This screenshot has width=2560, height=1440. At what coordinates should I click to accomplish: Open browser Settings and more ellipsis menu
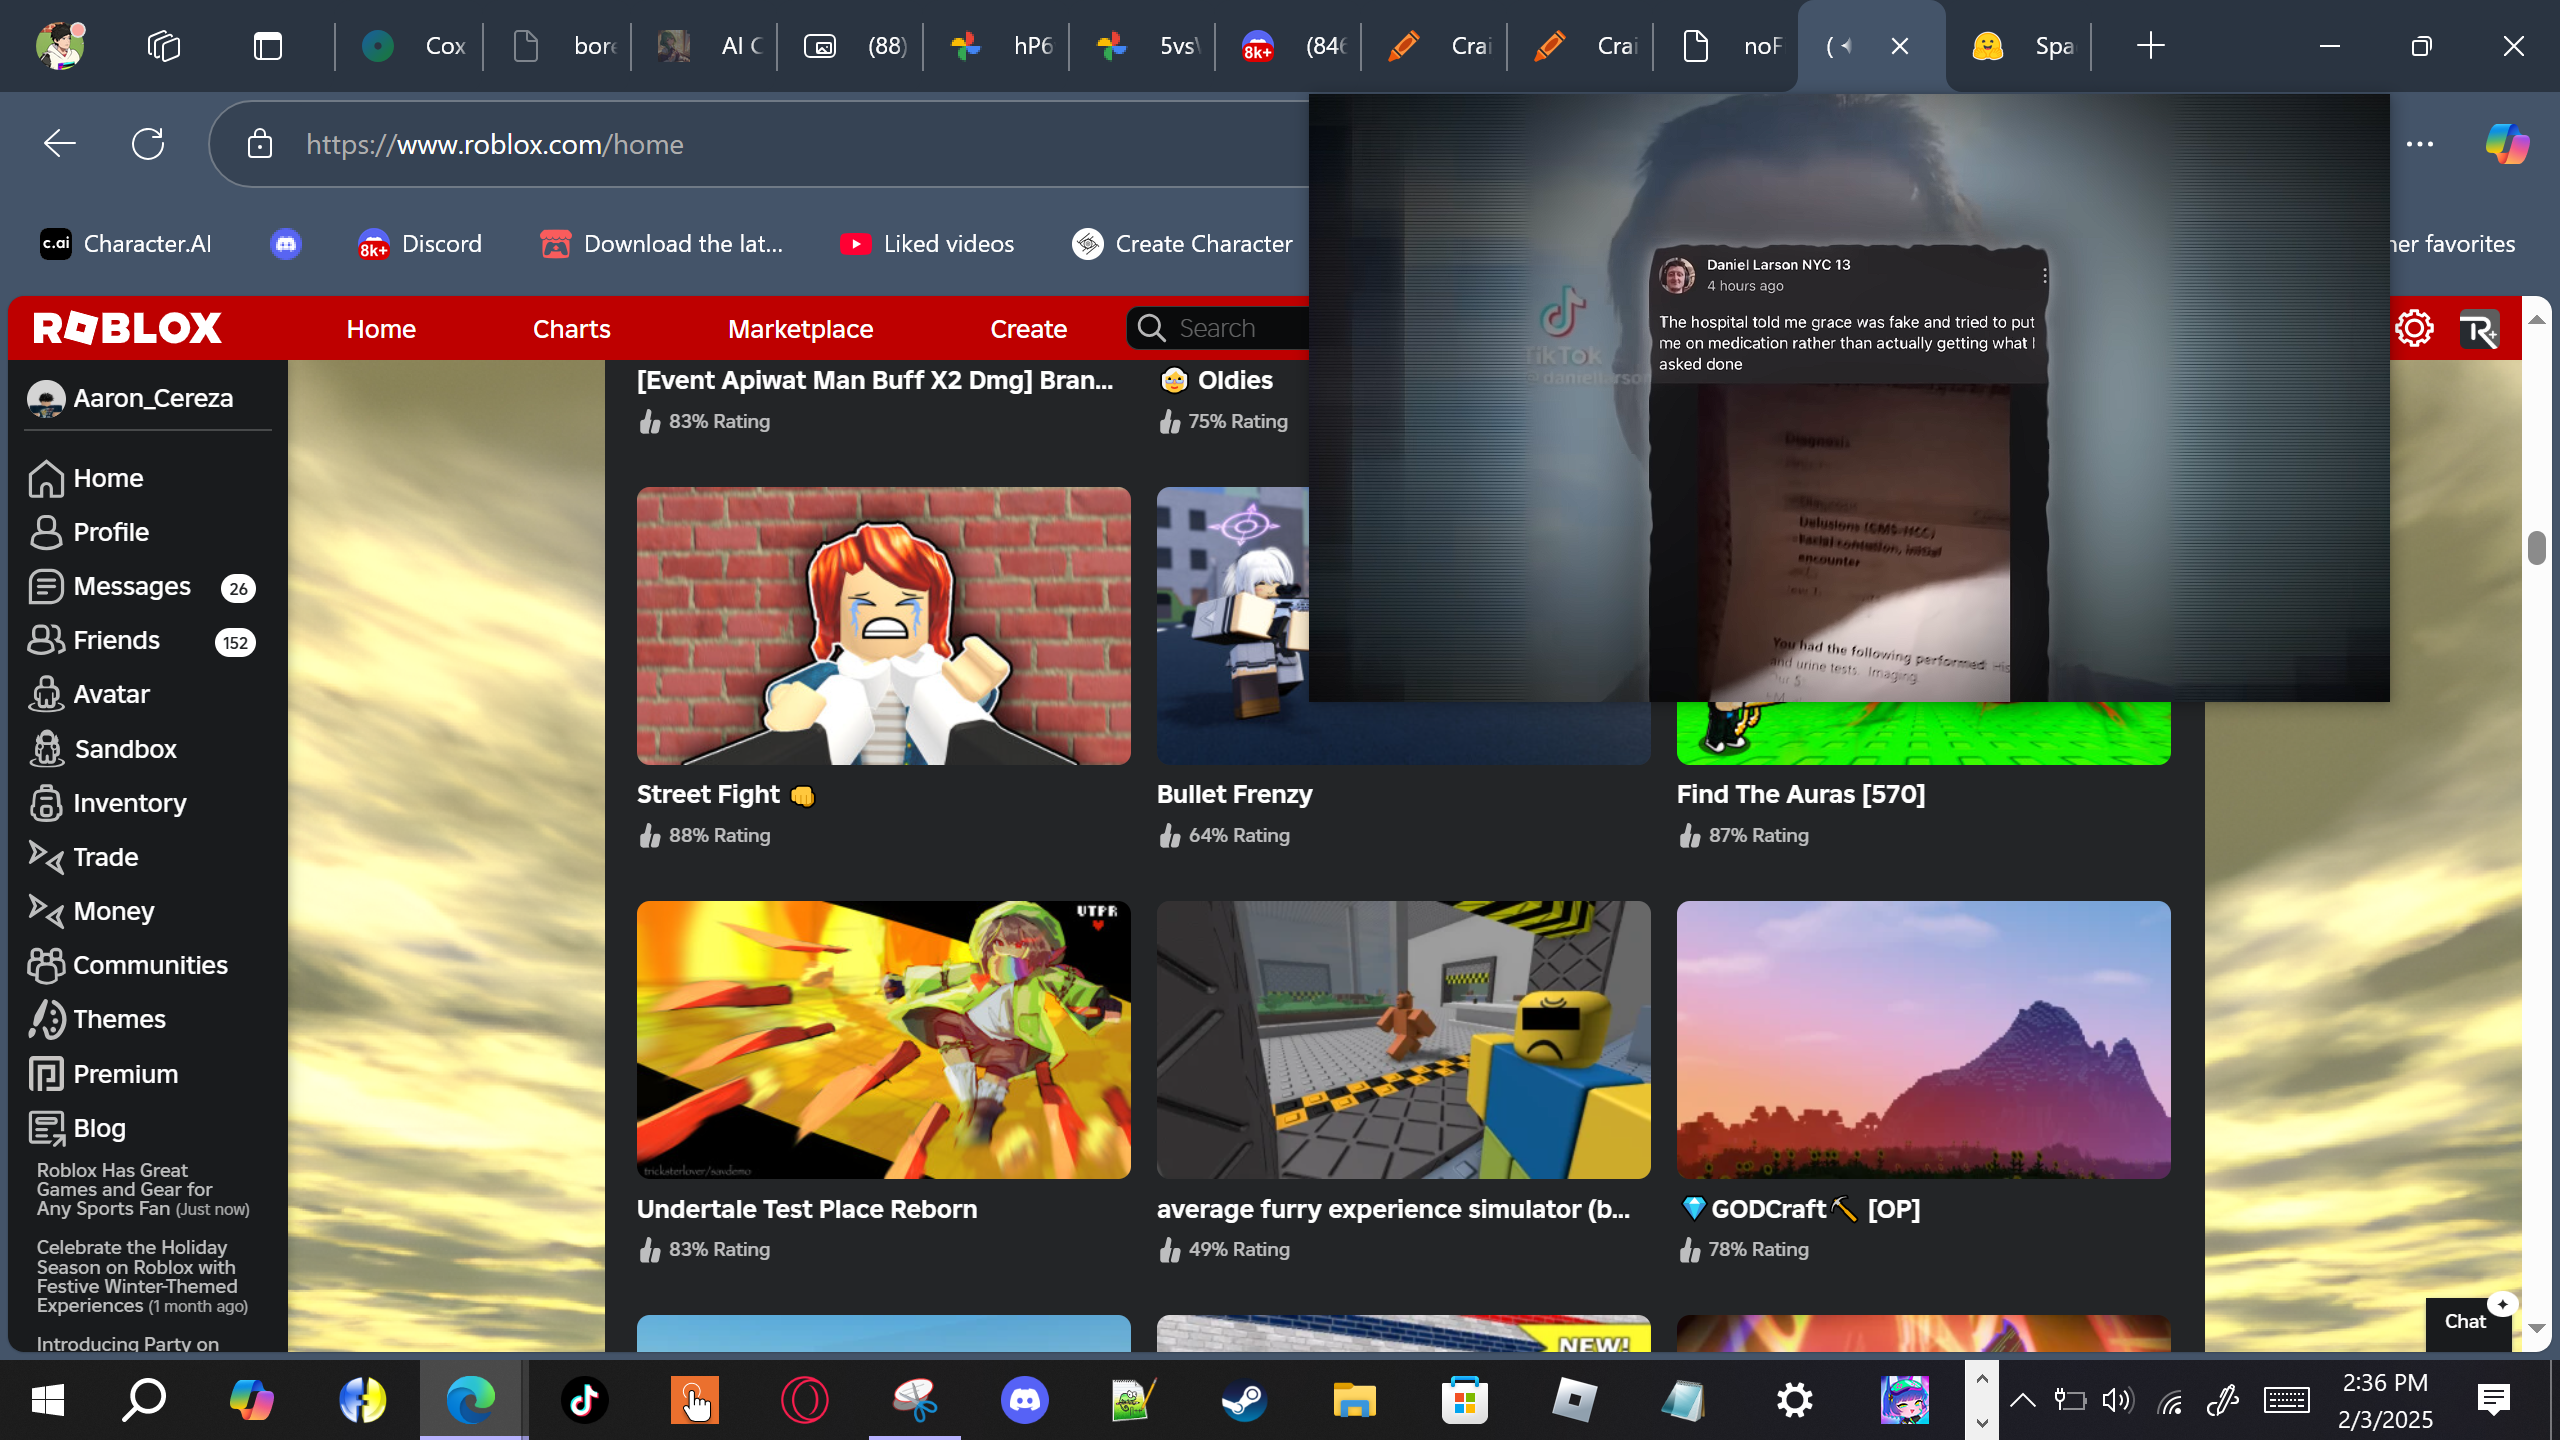[x=2420, y=144]
